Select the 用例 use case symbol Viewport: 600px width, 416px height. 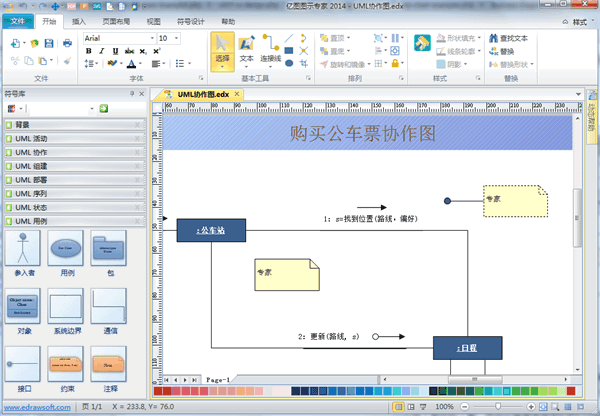pos(65,248)
